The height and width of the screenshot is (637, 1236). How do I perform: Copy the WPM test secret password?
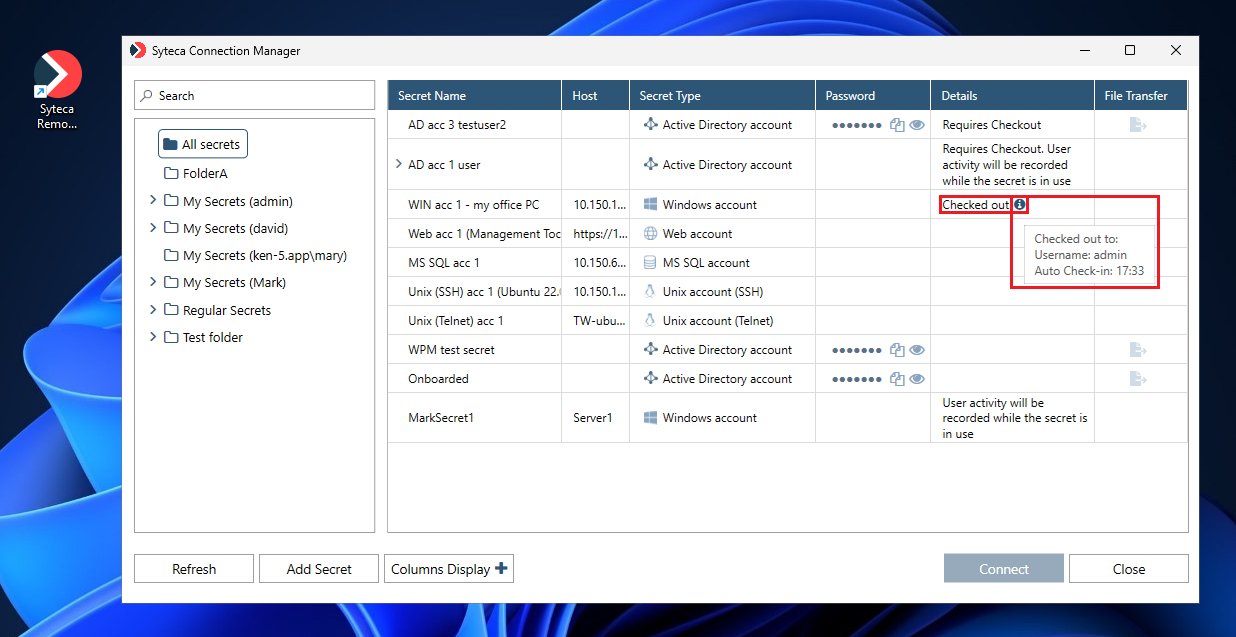(897, 350)
